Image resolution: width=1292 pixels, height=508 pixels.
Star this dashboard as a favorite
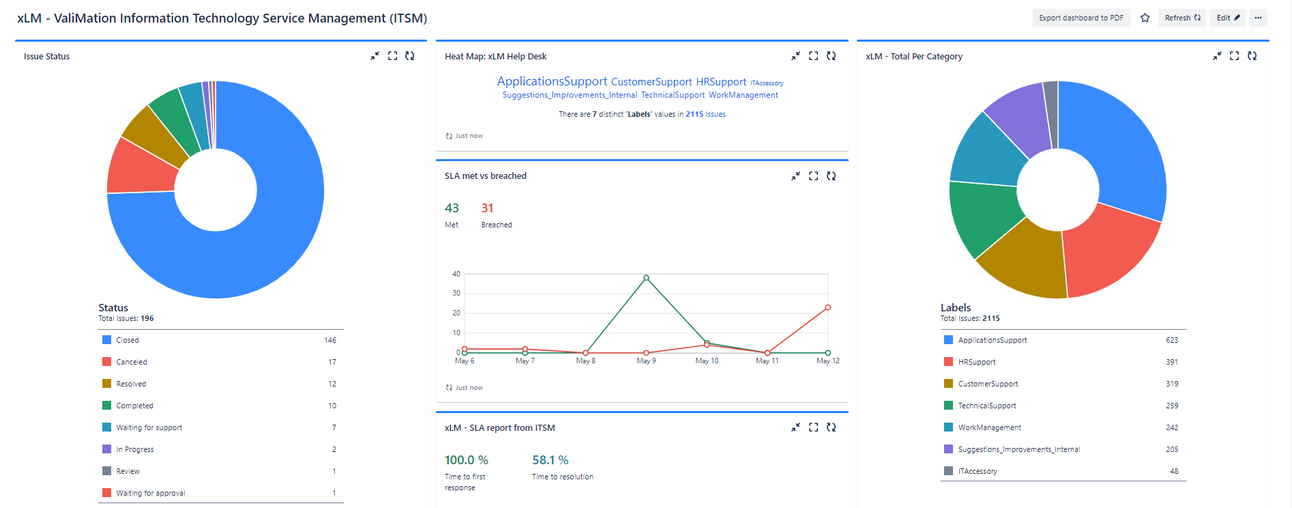pos(1145,17)
